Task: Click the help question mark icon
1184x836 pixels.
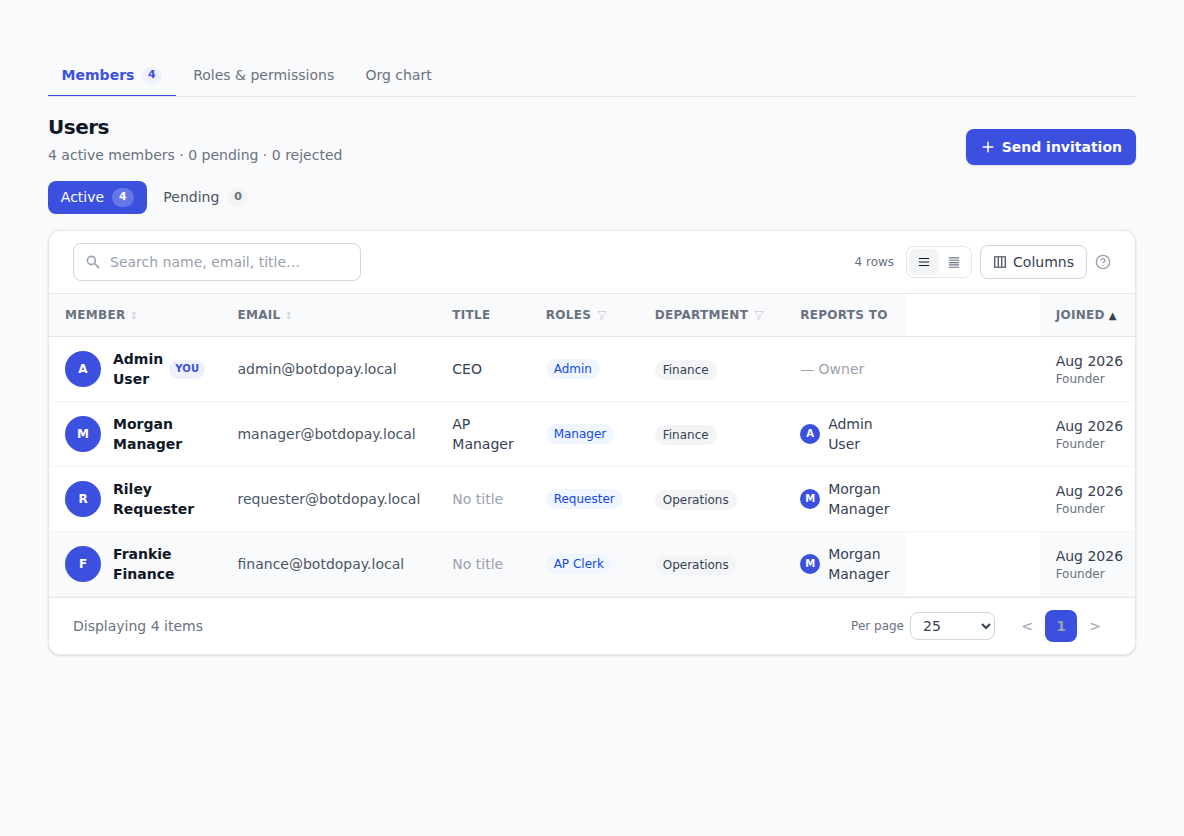Action: coord(1102,262)
